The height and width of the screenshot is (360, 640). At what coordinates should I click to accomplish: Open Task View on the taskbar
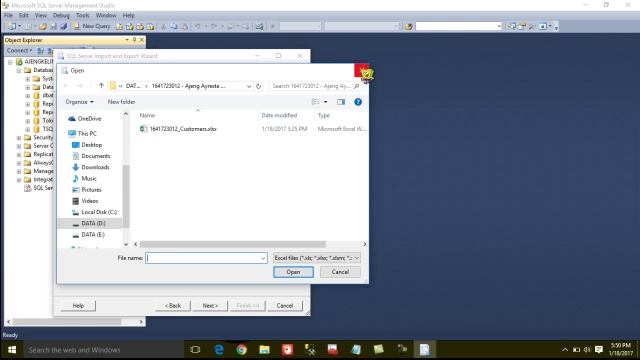click(196, 350)
